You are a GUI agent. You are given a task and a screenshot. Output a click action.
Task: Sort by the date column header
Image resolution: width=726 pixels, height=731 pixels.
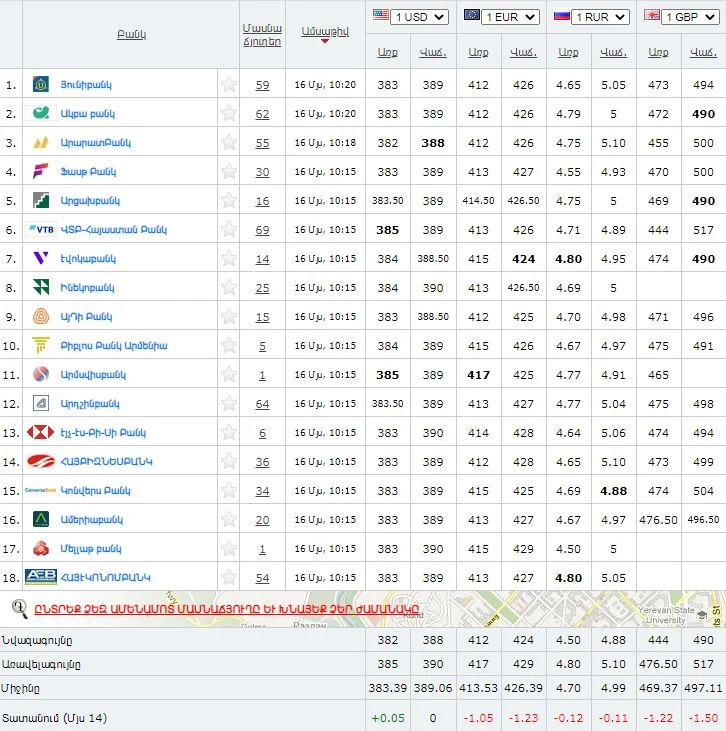(x=325, y=32)
